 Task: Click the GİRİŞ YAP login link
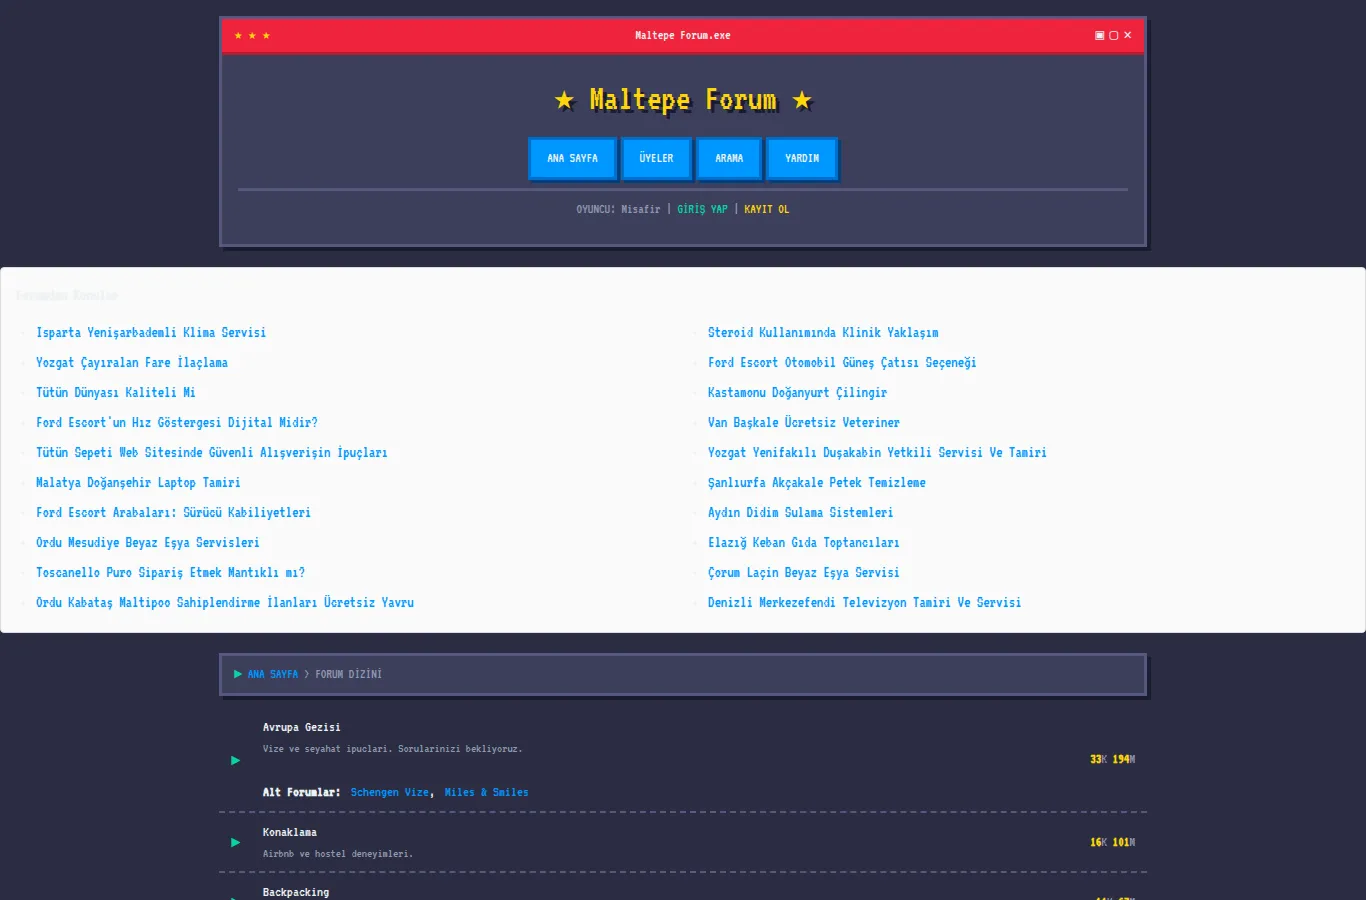coord(702,209)
